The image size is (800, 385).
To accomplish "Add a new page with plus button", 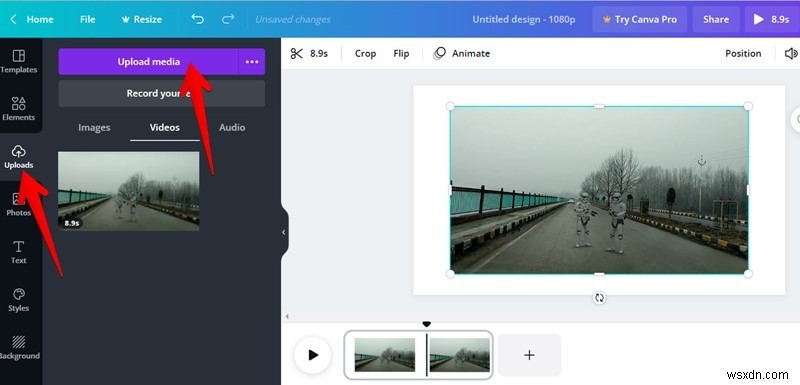I will 530,355.
